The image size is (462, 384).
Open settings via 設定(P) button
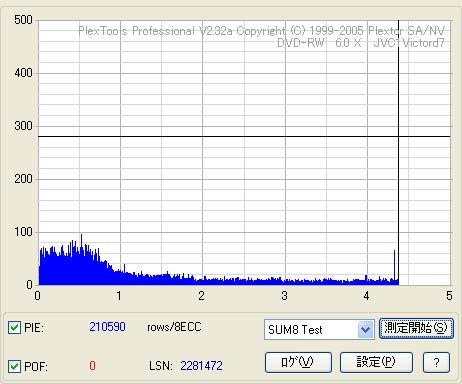[376, 362]
